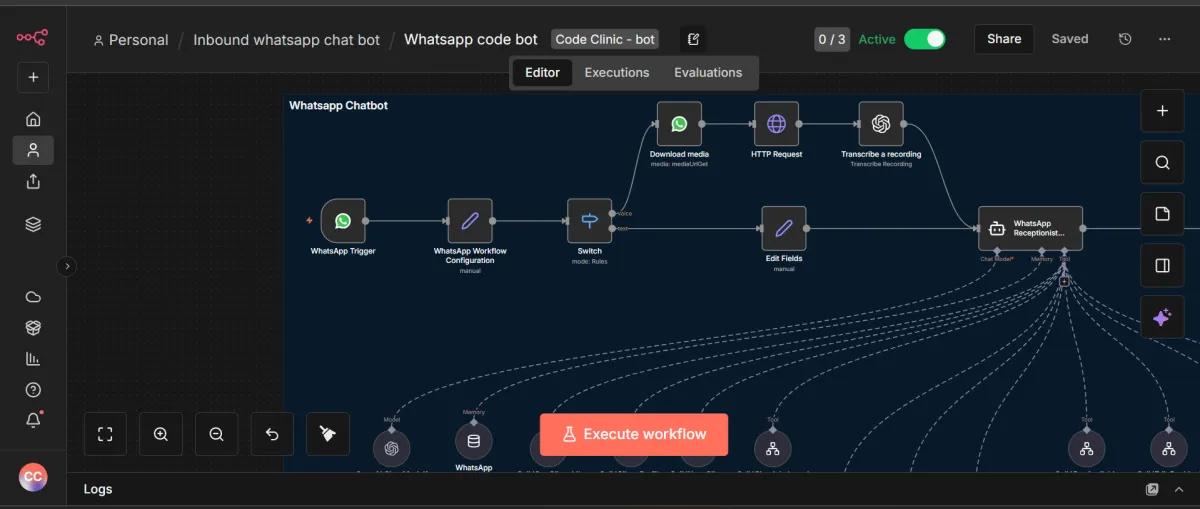Switch to the Editor tab

[542, 73]
